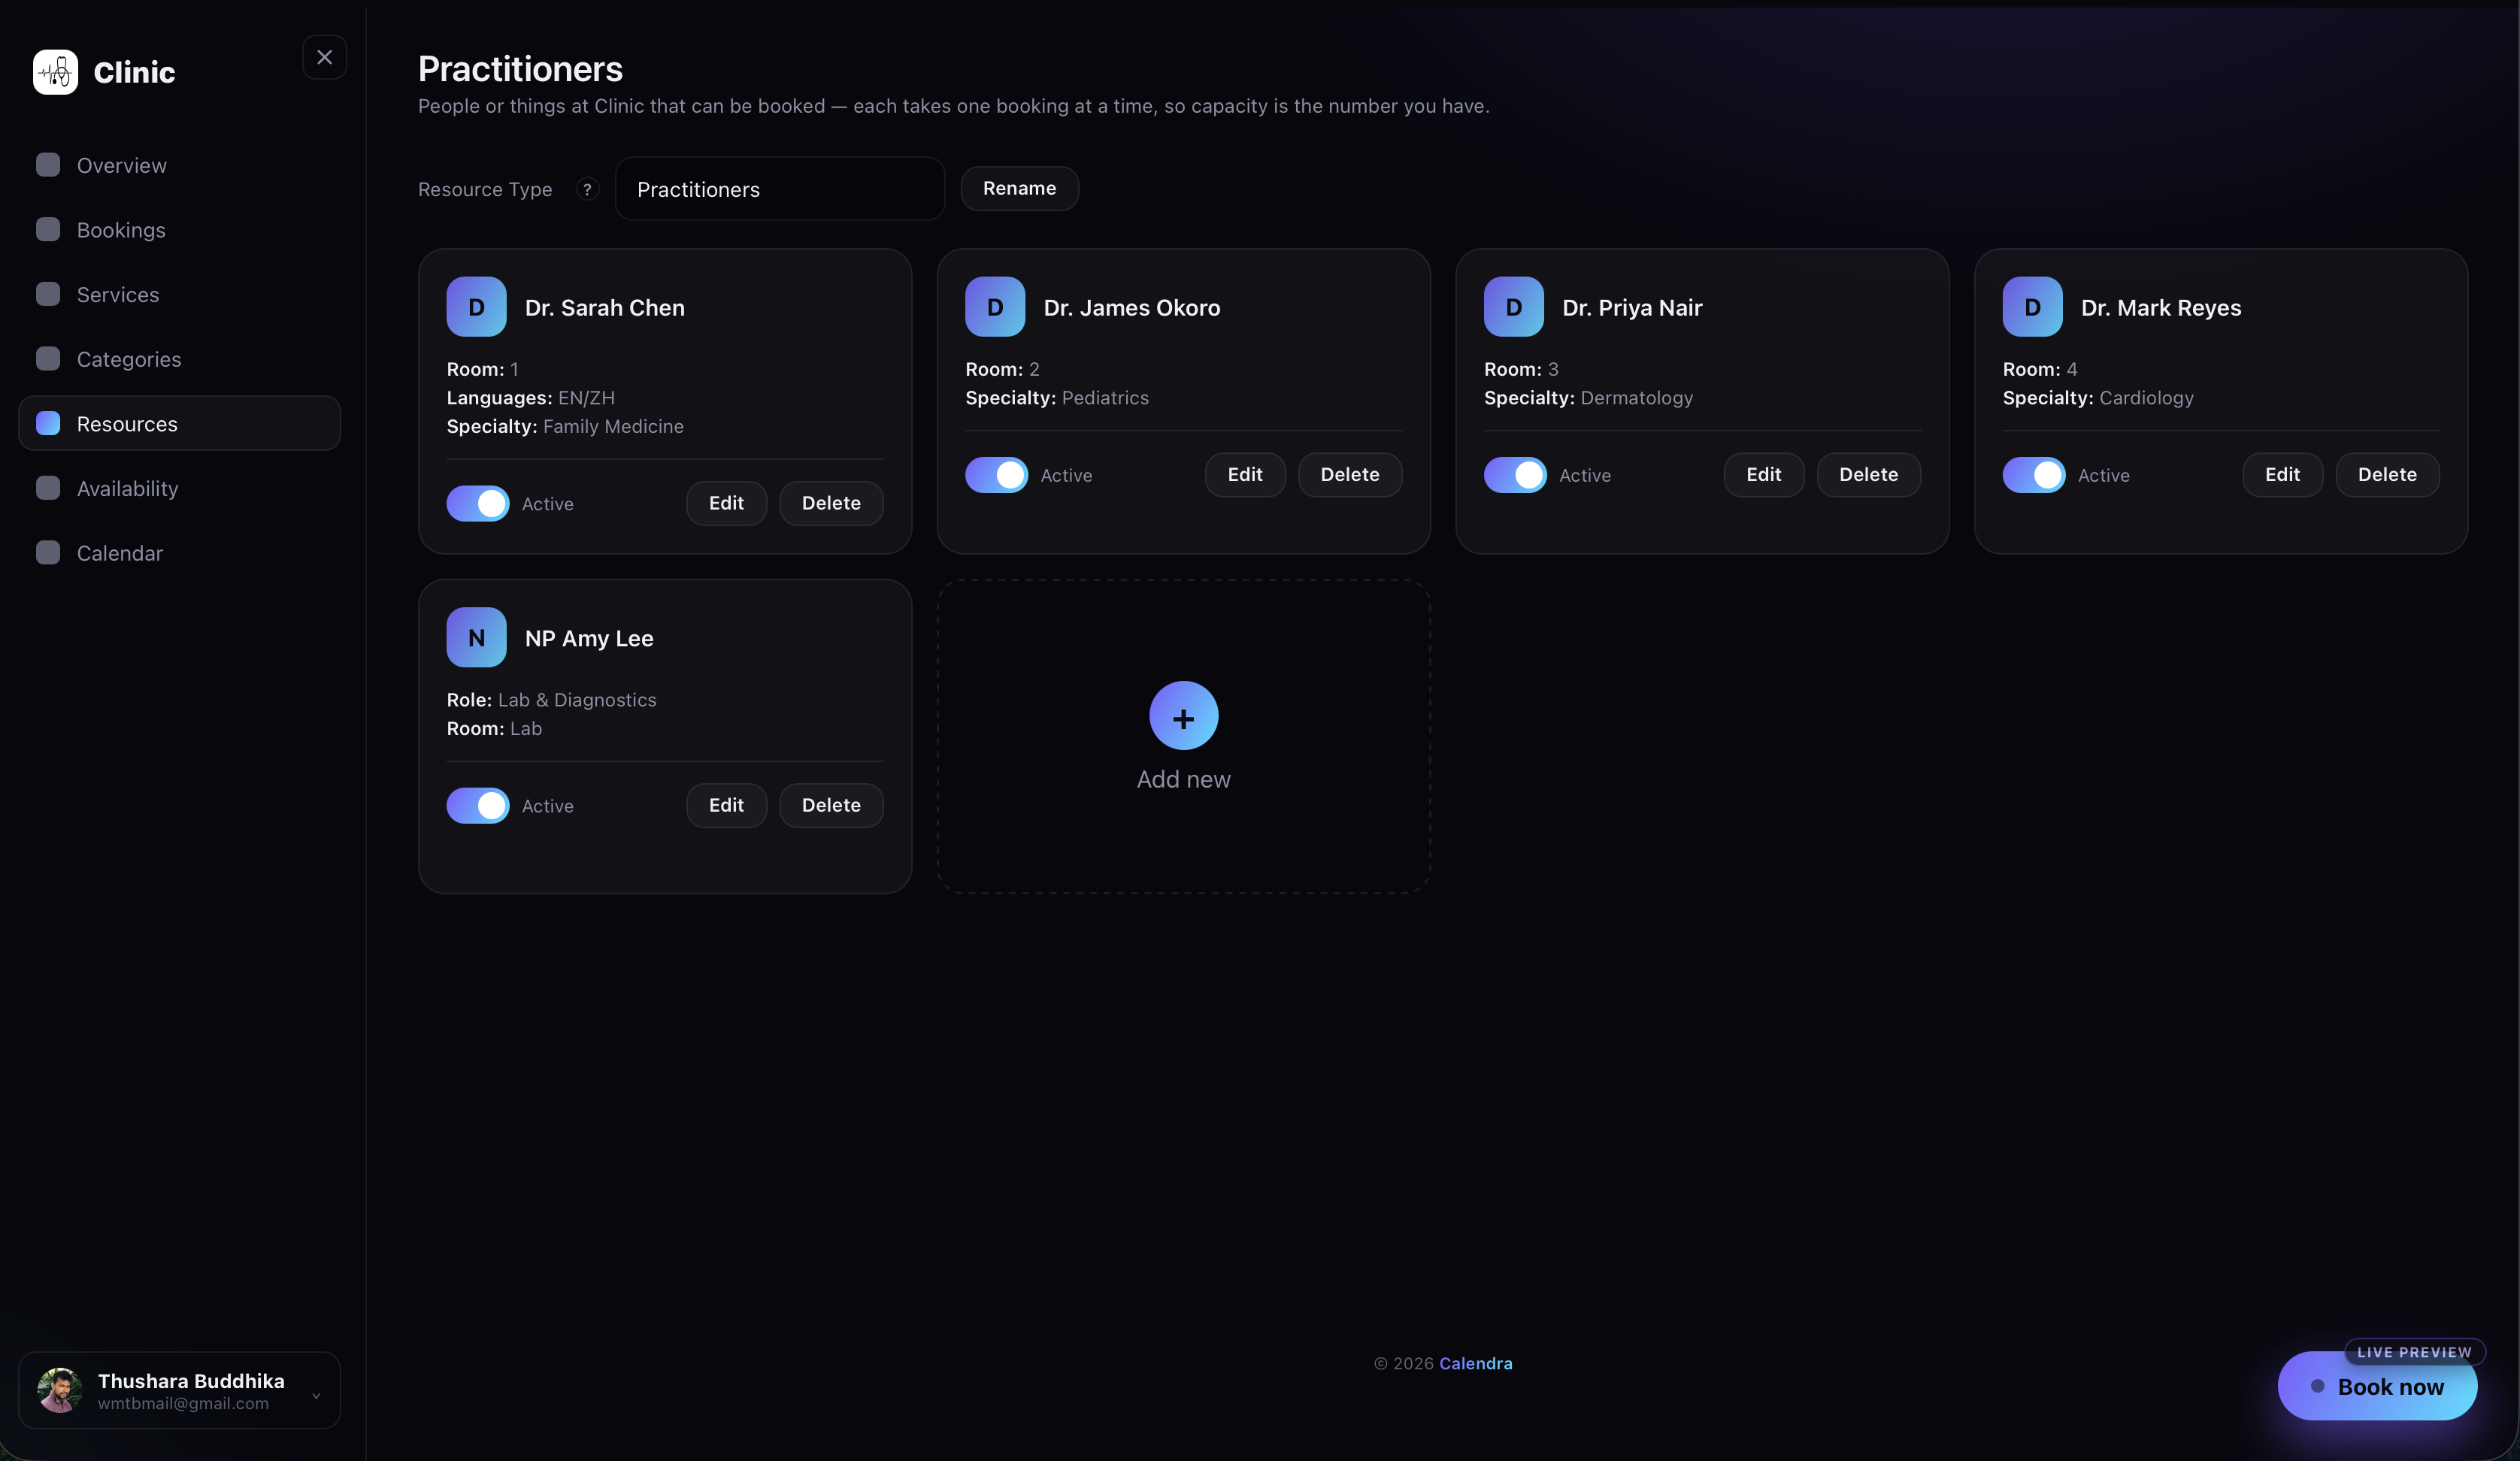
Task: Edit NP Amy Lee
Action: pyautogui.click(x=726, y=805)
